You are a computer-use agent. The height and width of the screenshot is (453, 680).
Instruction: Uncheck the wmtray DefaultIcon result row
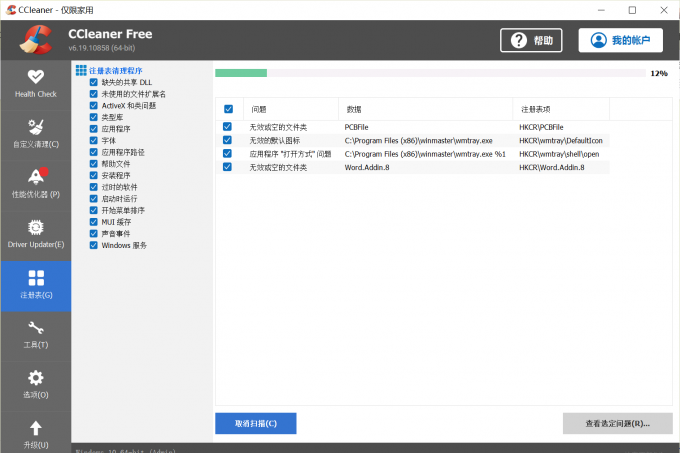tap(227, 140)
